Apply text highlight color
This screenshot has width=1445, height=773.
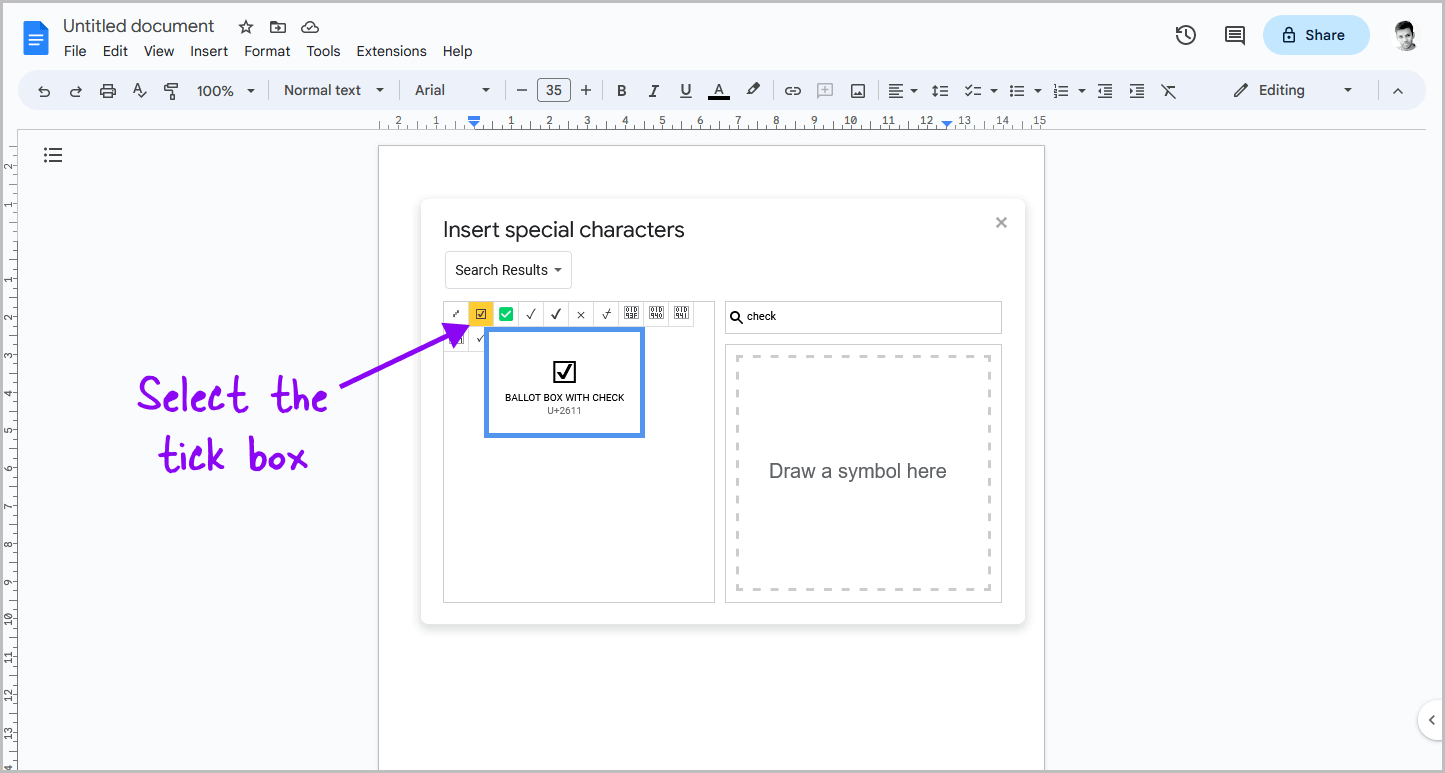pyautogui.click(x=753, y=90)
